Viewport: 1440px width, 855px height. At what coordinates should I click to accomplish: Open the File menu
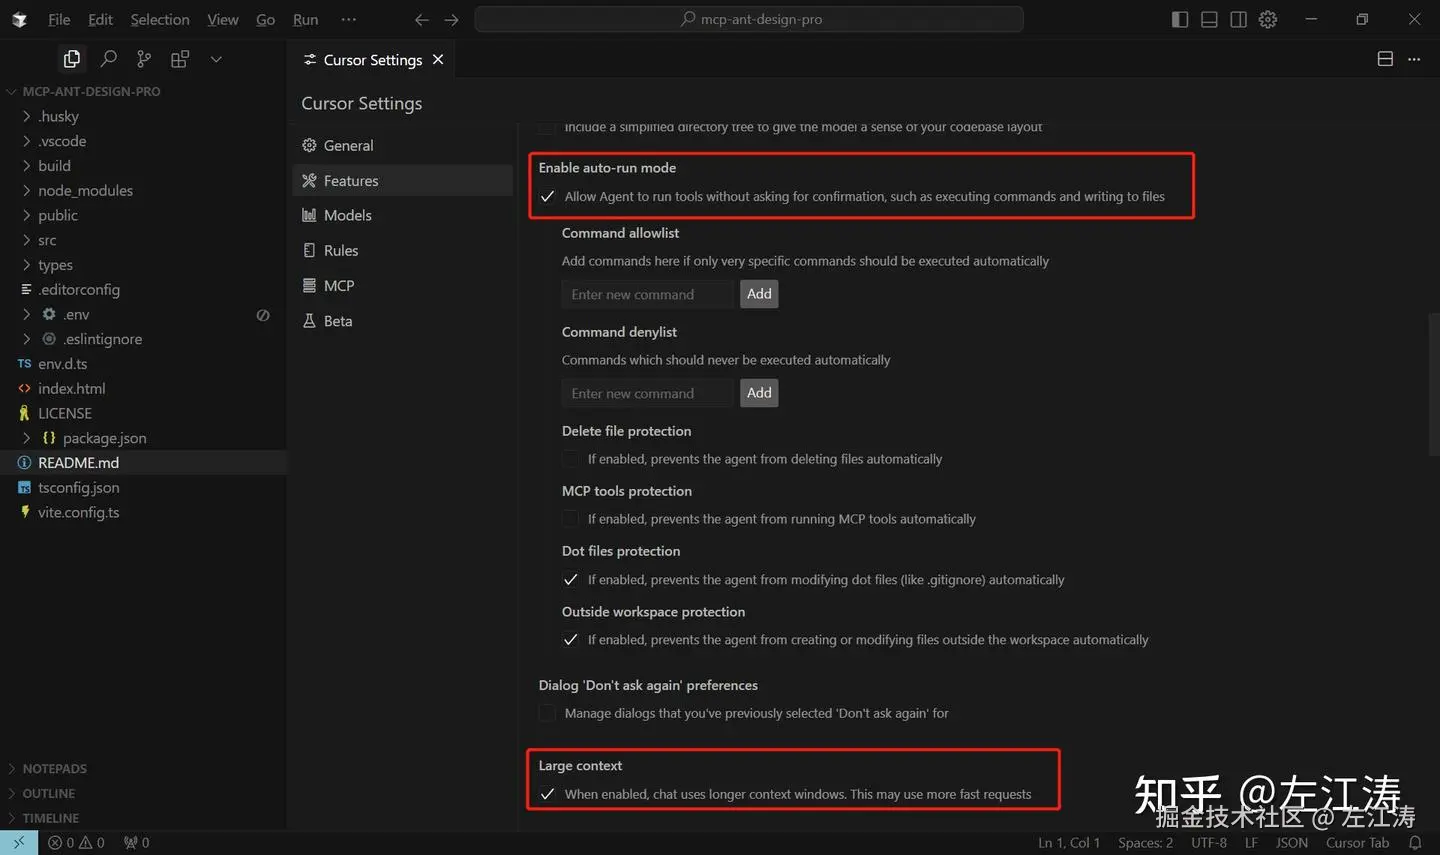[x=59, y=20]
